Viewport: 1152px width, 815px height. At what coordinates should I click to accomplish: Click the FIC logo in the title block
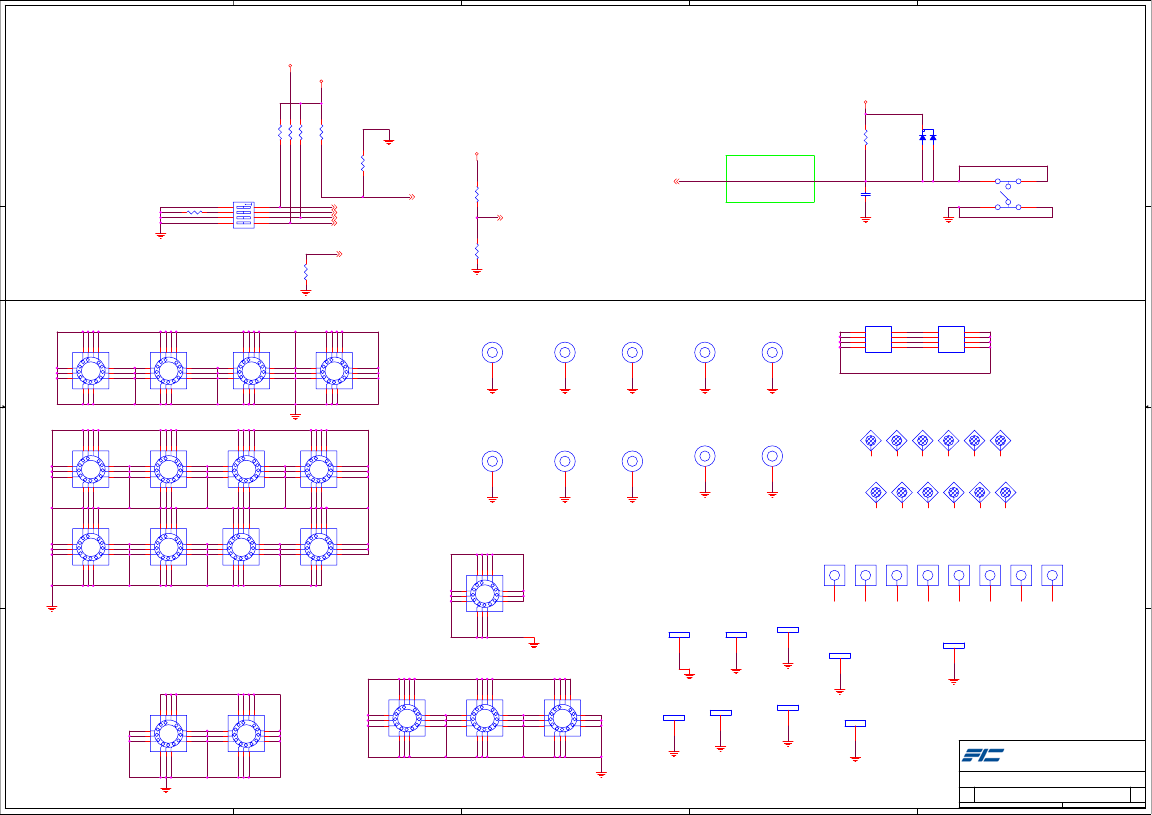point(983,755)
